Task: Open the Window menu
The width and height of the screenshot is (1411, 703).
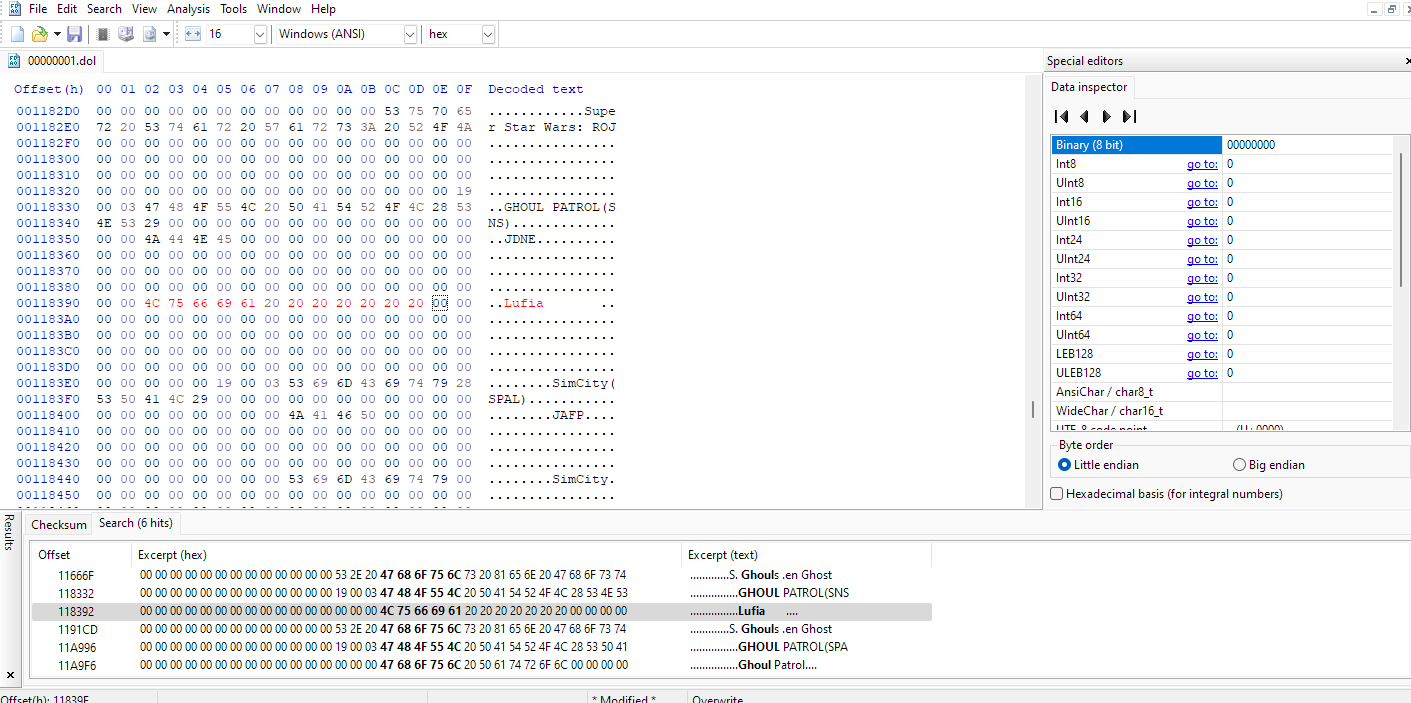Action: 279,8
